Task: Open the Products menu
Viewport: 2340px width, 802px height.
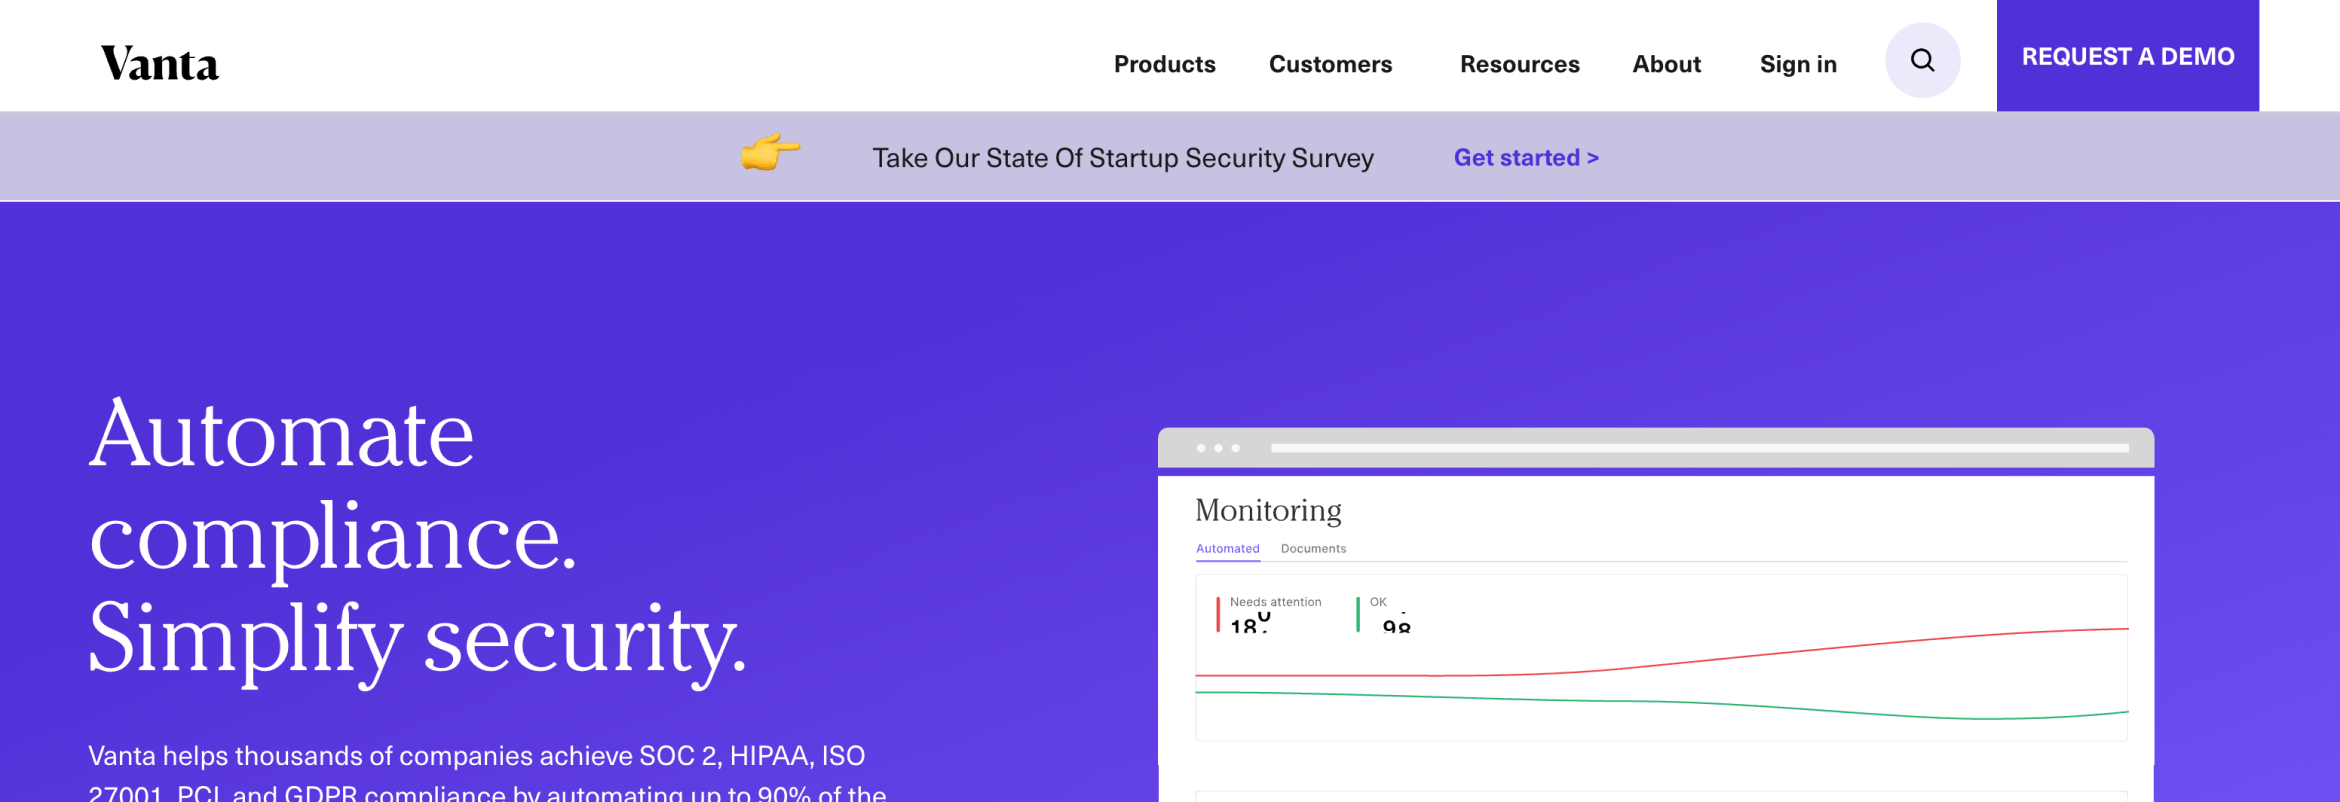Action: point(1164,64)
